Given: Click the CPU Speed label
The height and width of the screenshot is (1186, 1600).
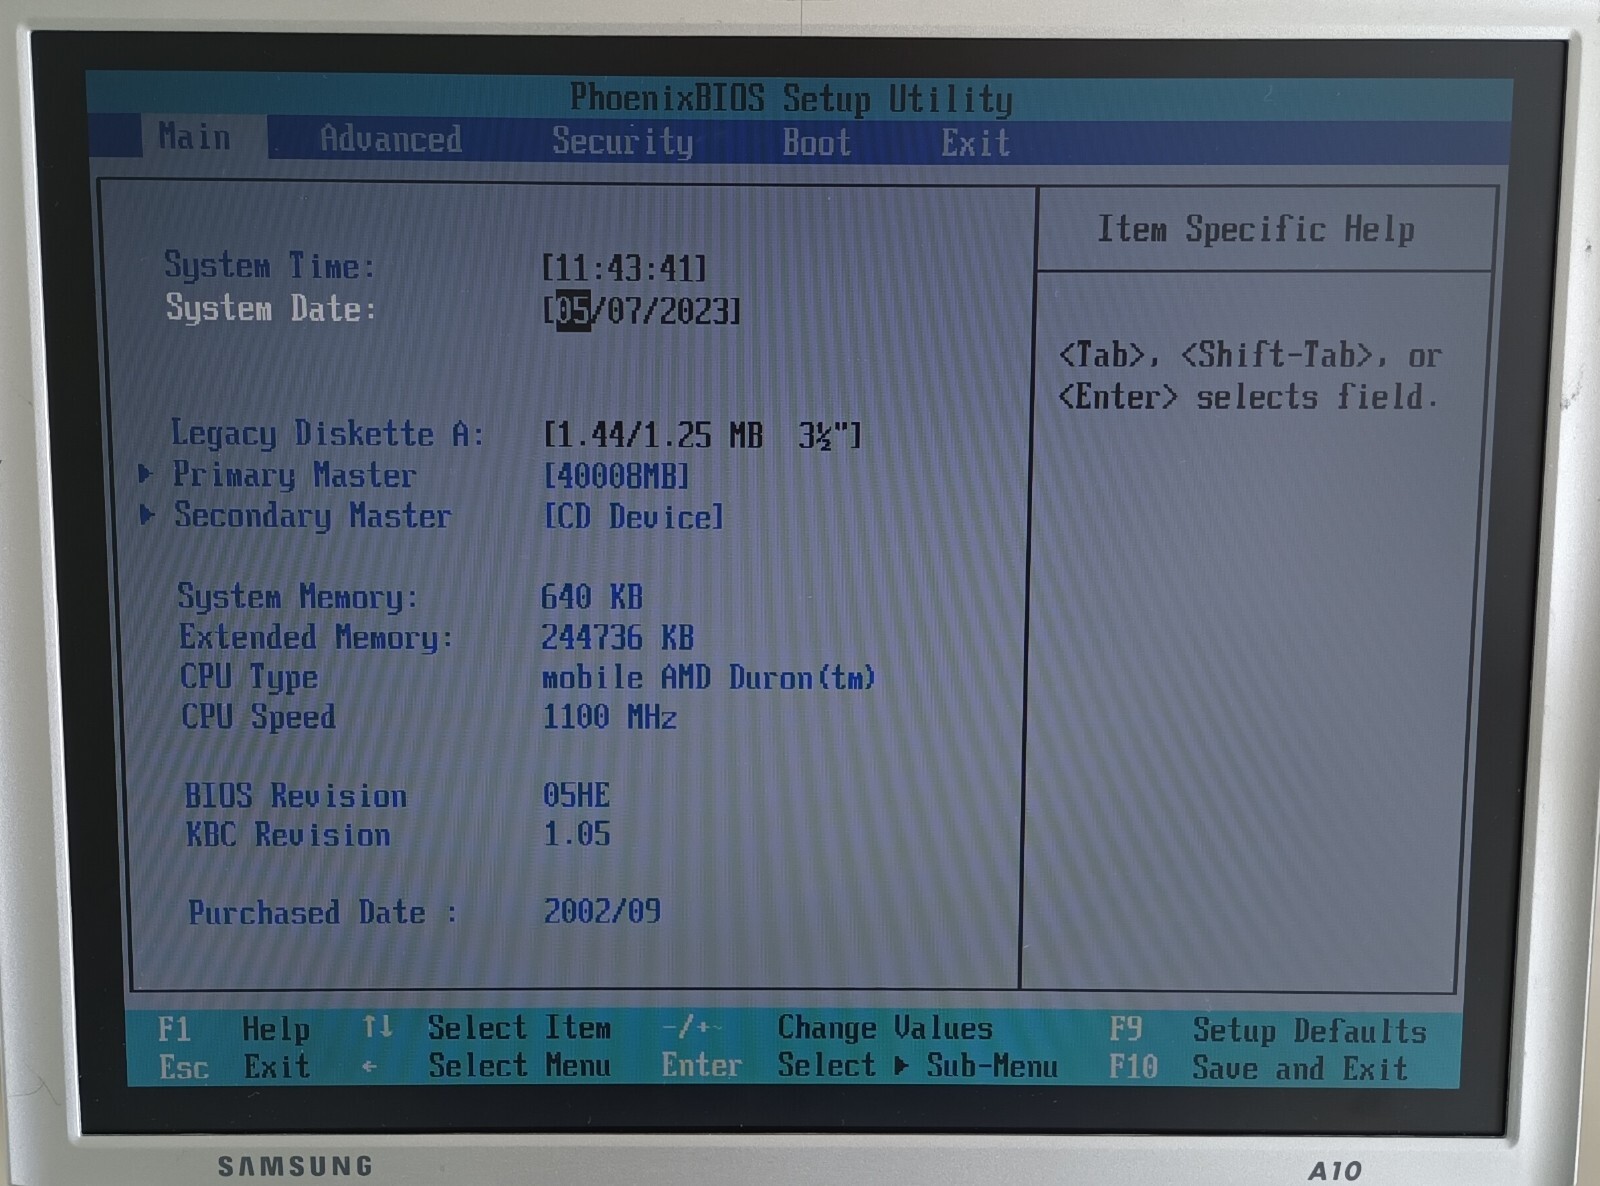Looking at the screenshot, I should point(258,717).
